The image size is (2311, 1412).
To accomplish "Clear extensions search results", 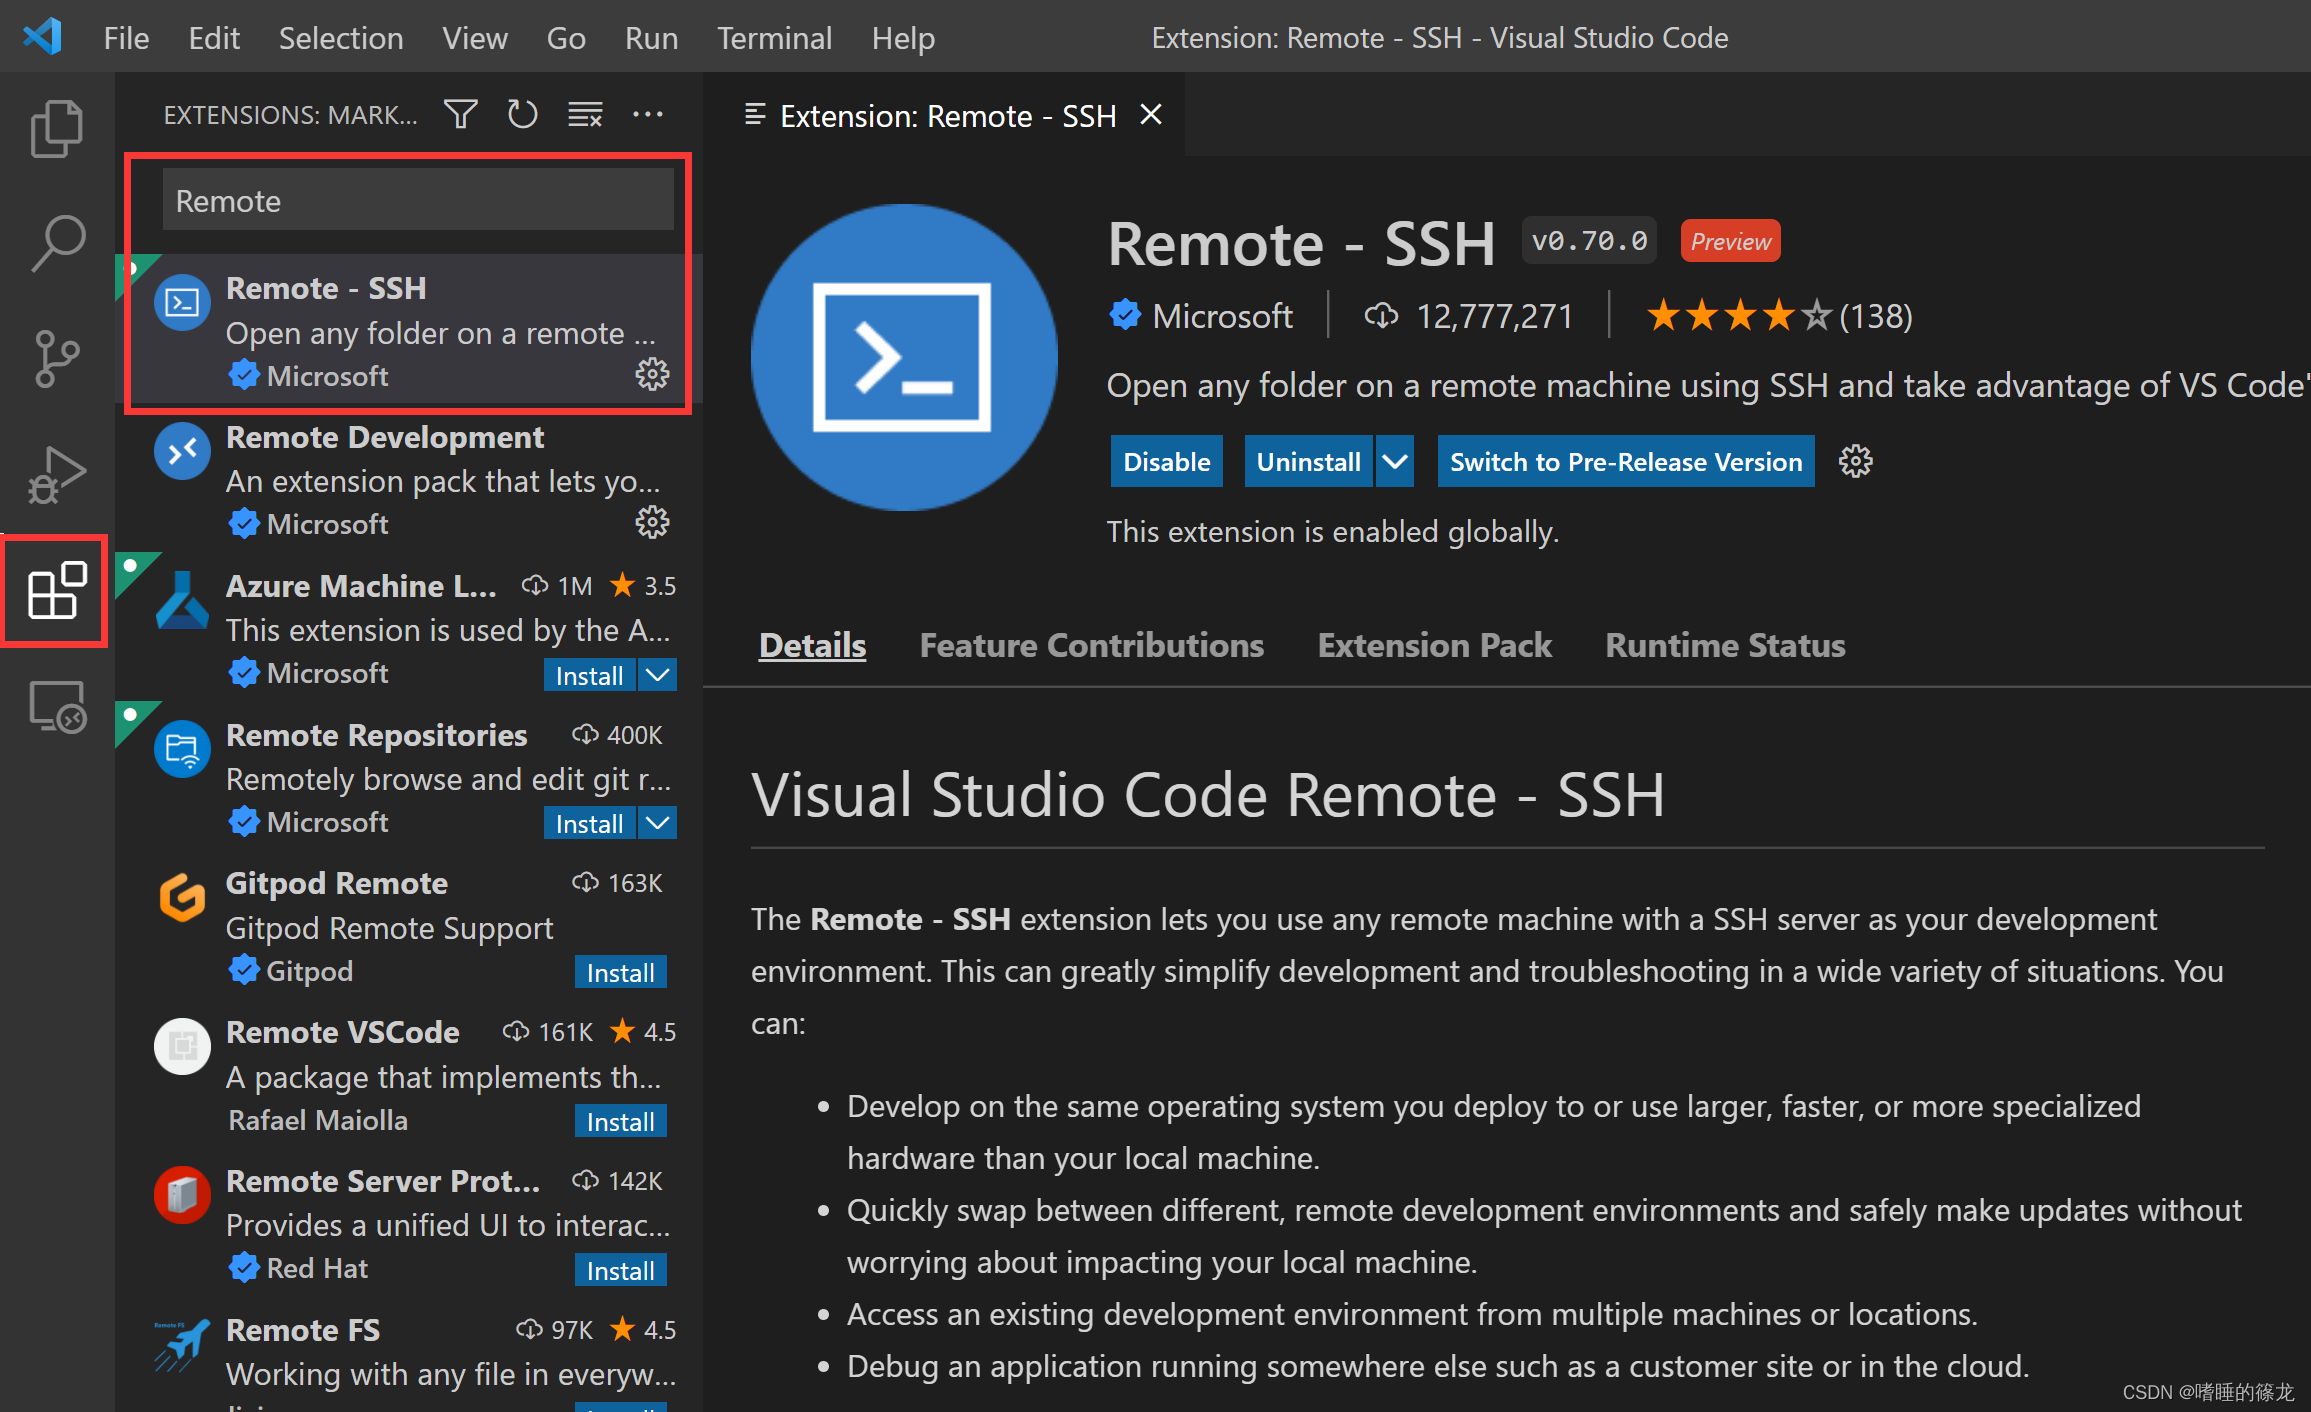I will tap(585, 115).
